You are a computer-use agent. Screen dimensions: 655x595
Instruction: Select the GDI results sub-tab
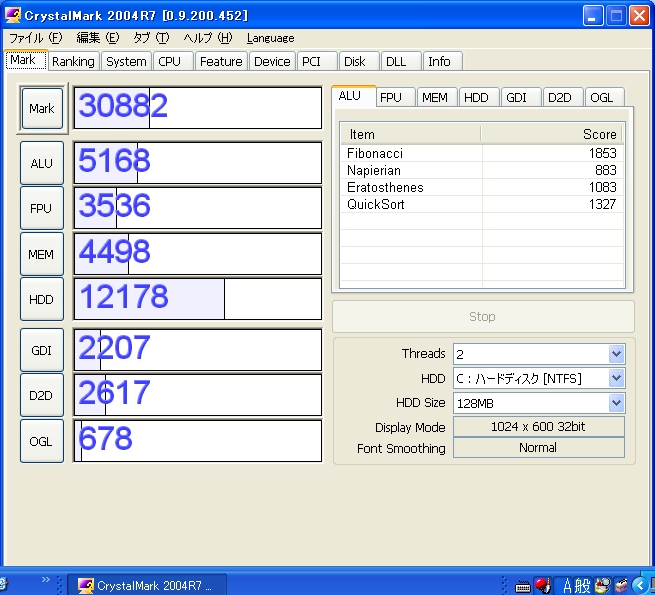click(521, 97)
